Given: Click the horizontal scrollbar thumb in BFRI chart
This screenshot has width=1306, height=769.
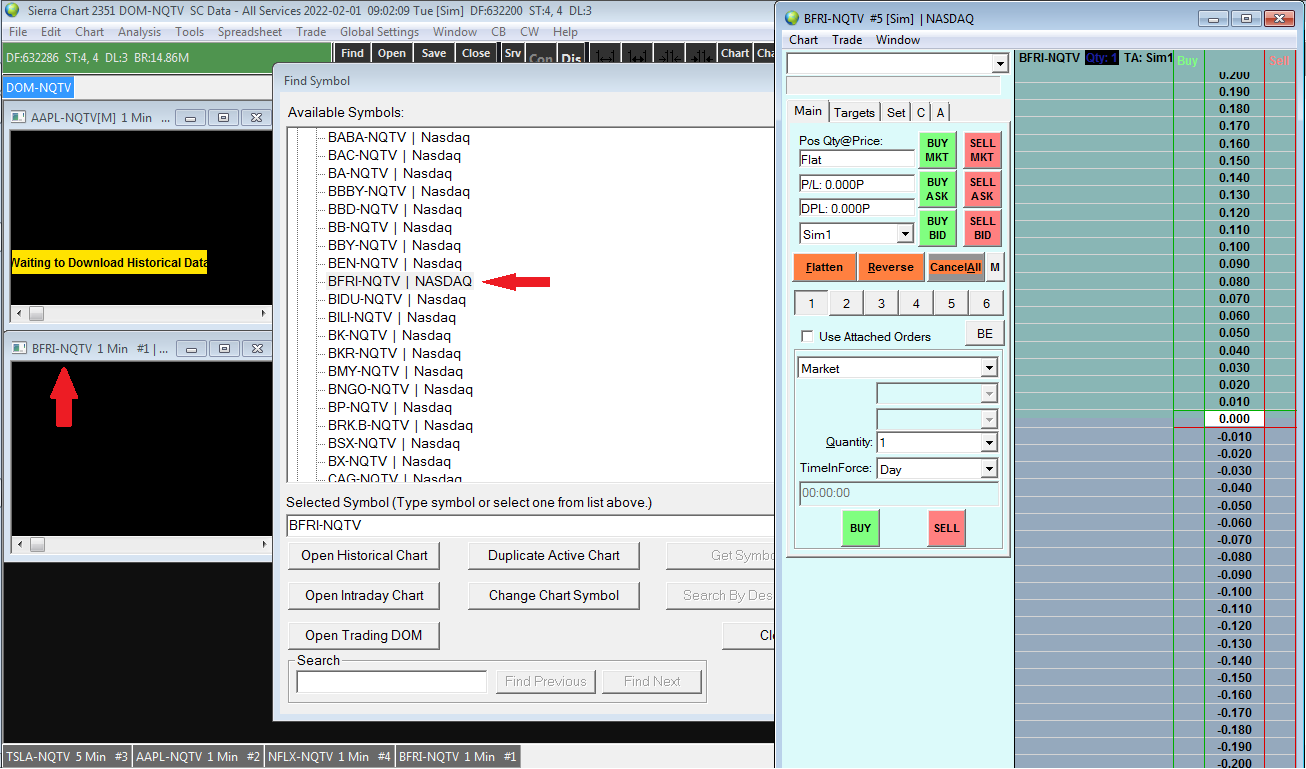Looking at the screenshot, I should 37,545.
